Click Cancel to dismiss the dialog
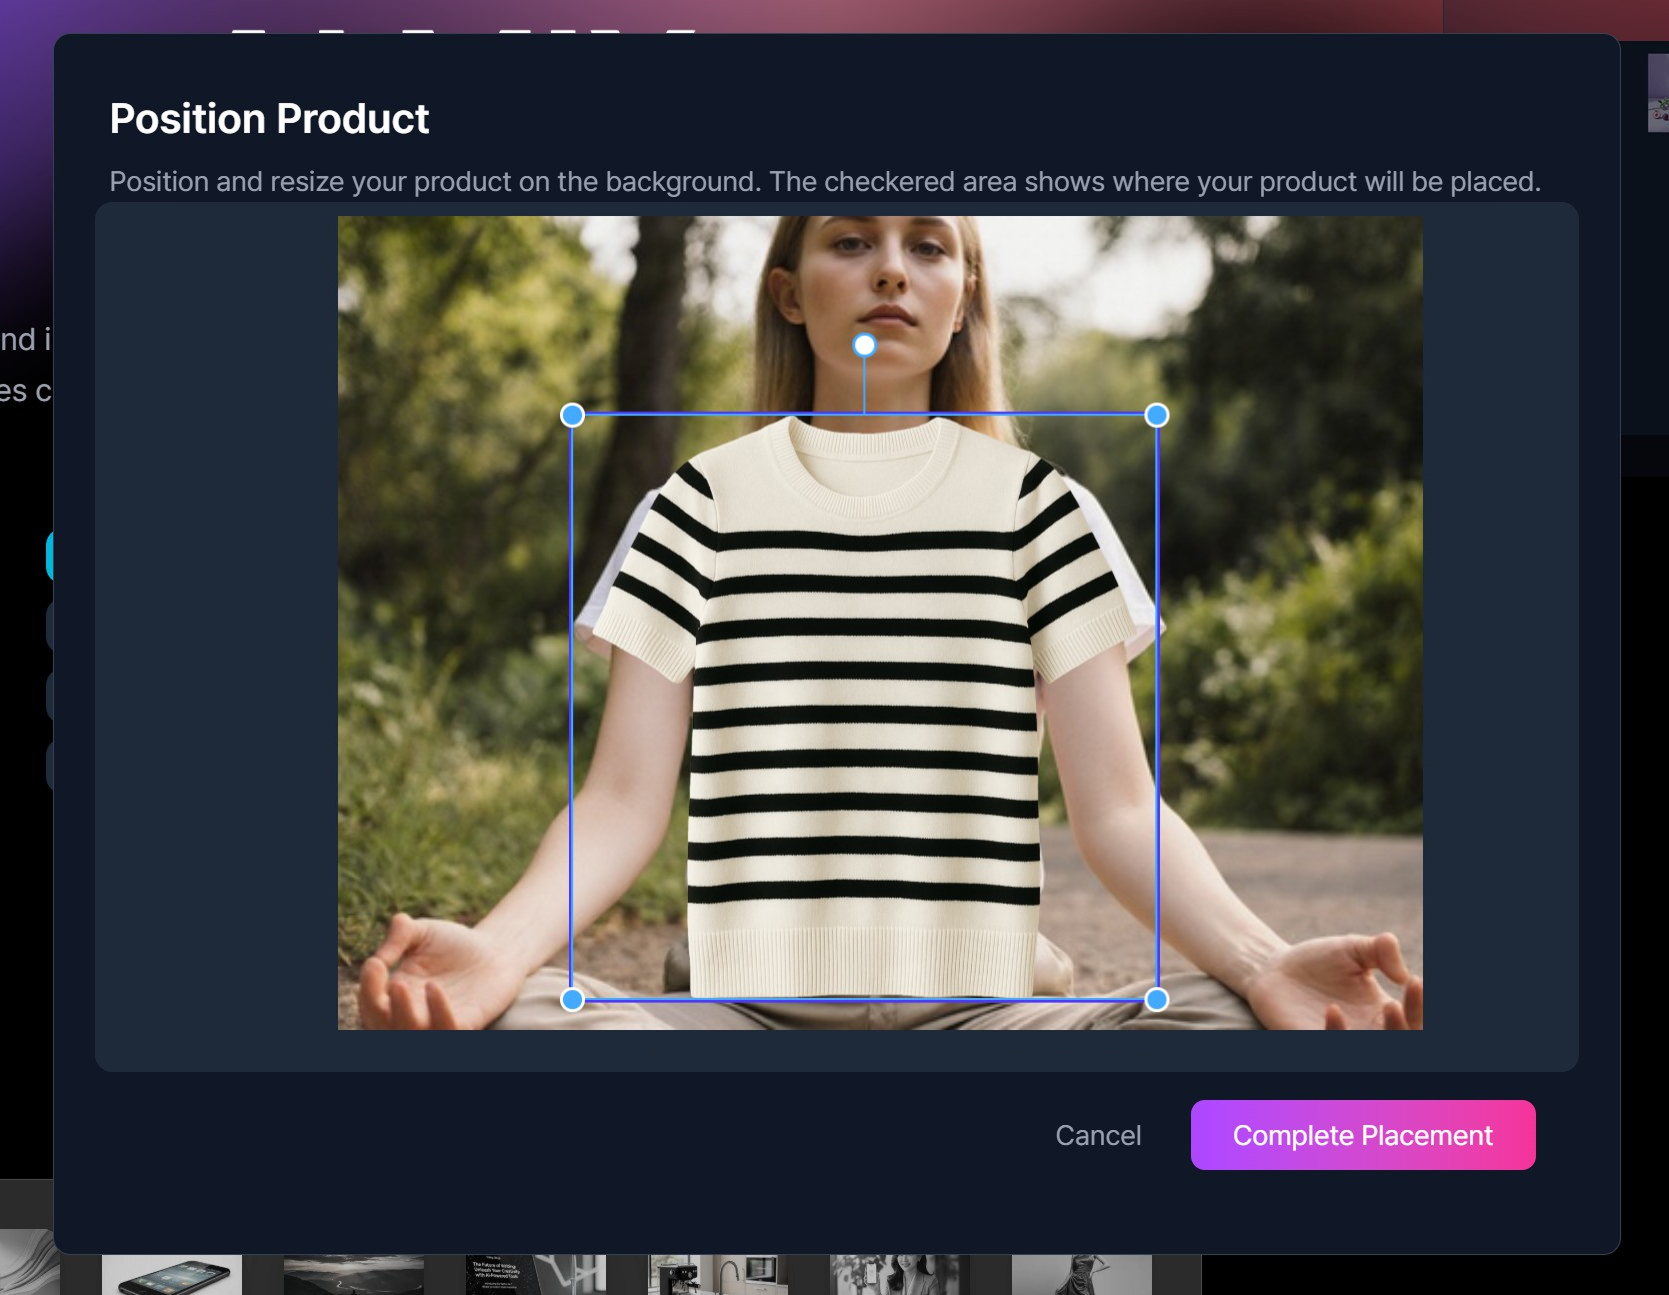Image resolution: width=1669 pixels, height=1295 pixels. click(x=1097, y=1135)
